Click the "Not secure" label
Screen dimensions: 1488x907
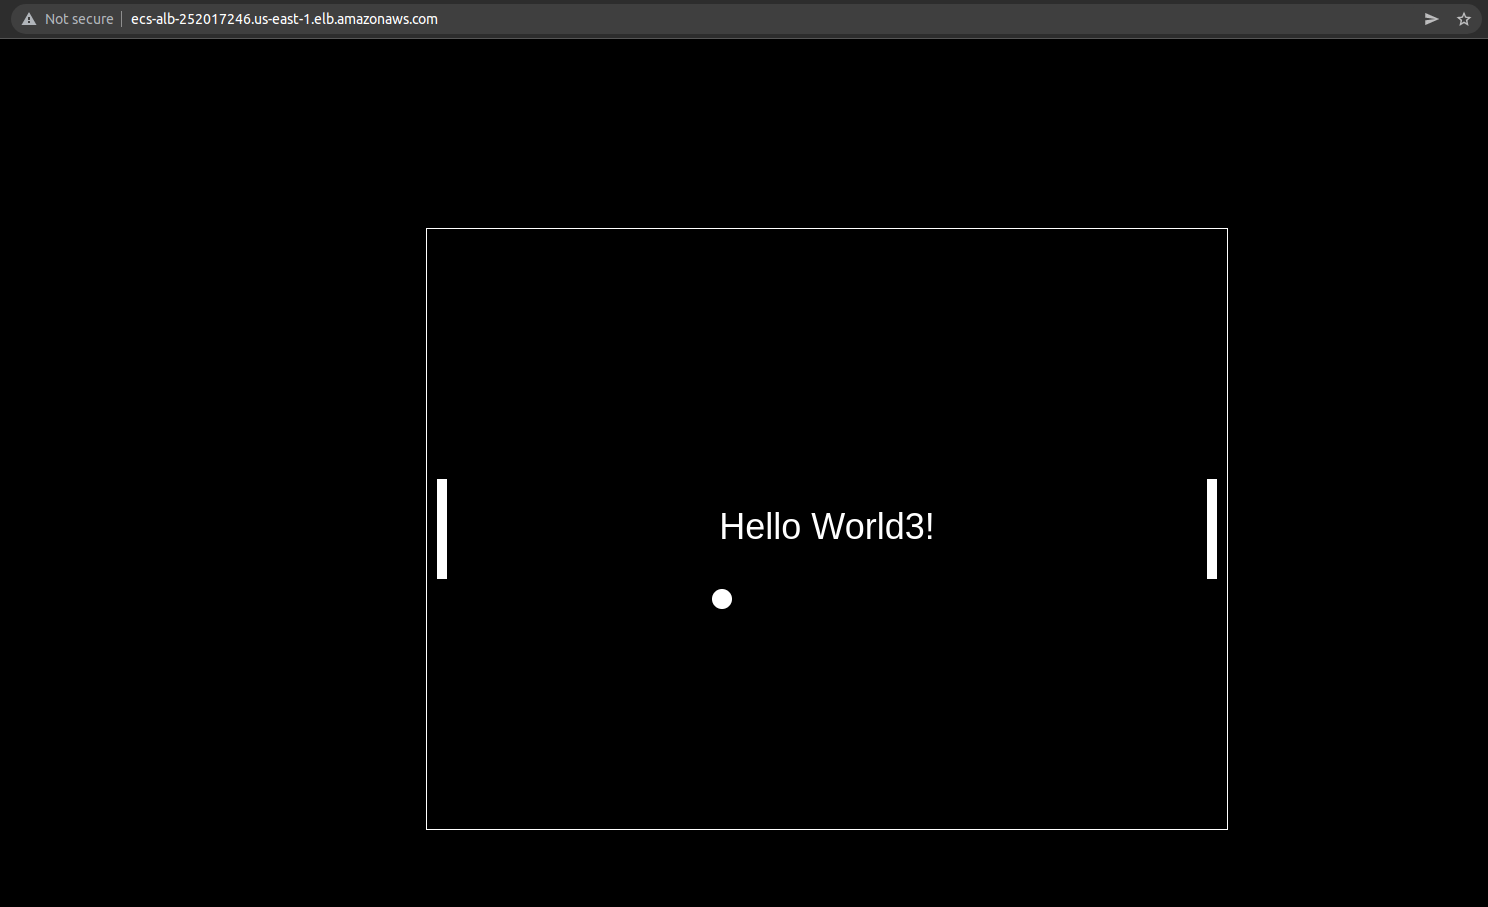pyautogui.click(x=79, y=19)
